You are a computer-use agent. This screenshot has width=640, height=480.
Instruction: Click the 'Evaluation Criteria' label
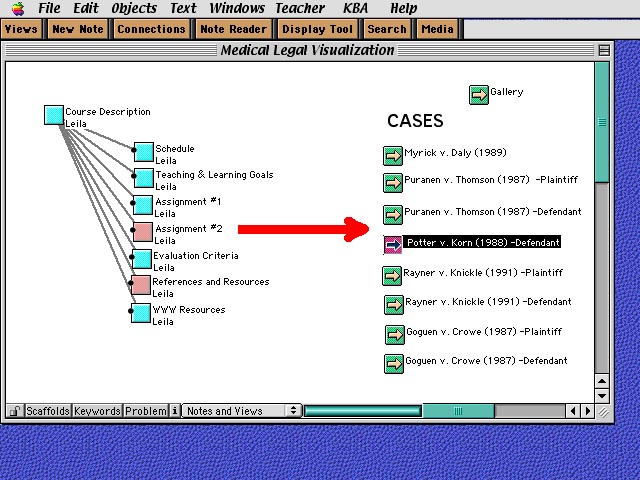tap(196, 256)
